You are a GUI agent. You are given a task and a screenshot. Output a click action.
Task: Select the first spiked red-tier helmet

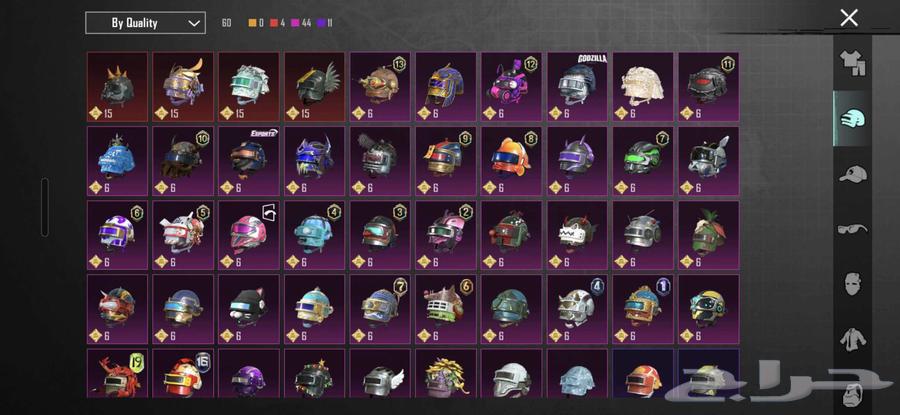pyautogui.click(x=117, y=87)
